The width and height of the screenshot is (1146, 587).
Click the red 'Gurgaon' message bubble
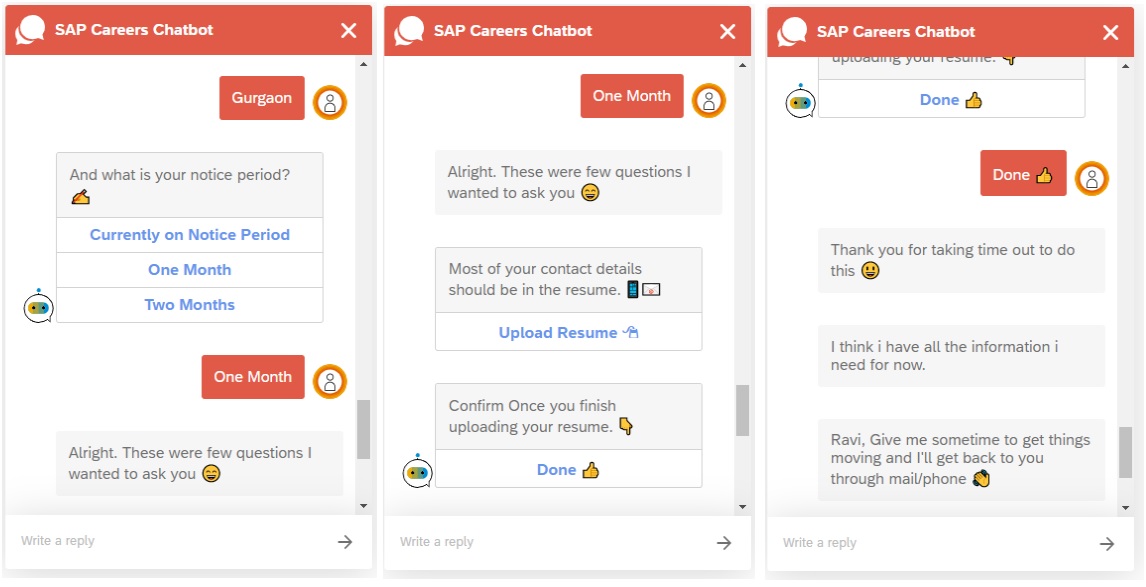click(x=262, y=98)
